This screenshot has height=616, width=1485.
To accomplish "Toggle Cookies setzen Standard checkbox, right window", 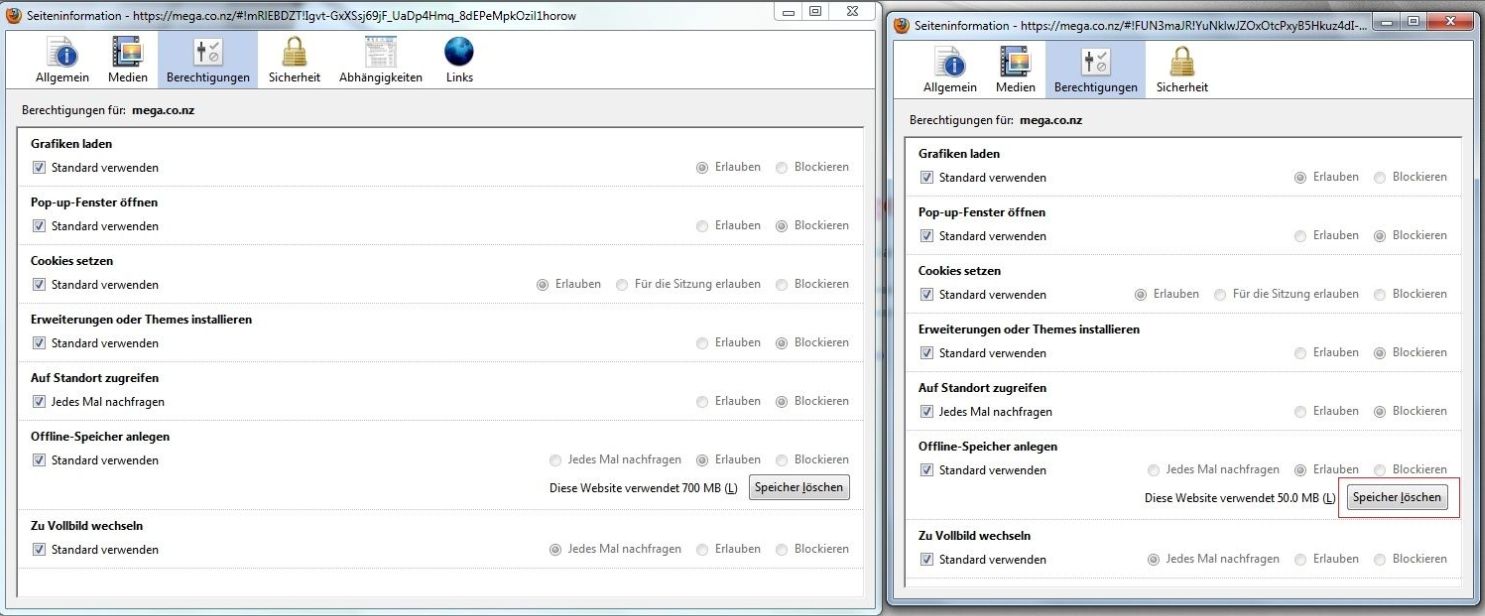I will click(928, 295).
